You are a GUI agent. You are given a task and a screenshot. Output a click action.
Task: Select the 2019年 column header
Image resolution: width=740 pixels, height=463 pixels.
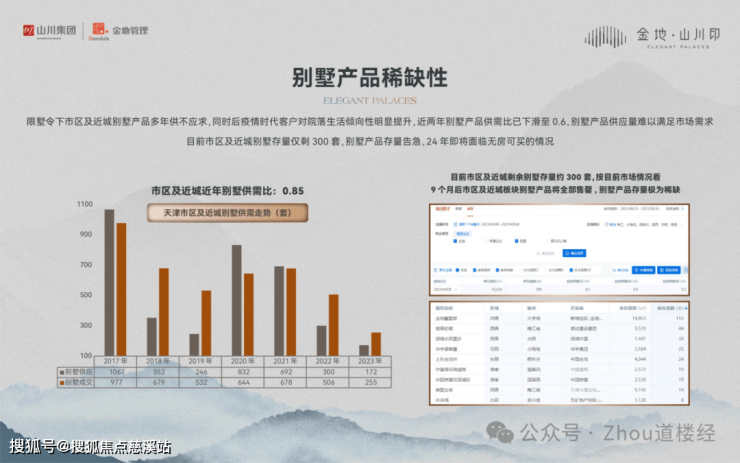coord(200,361)
